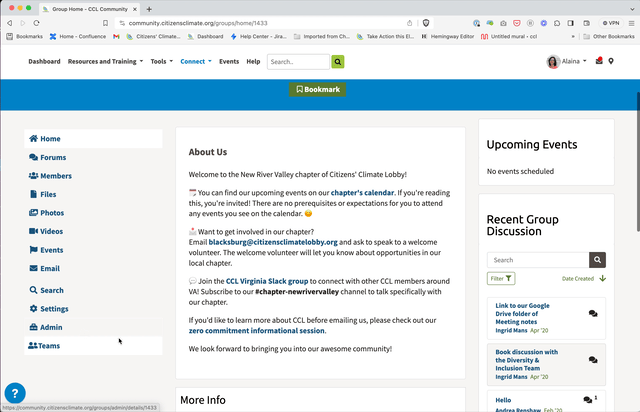The height and width of the screenshot is (412, 640).
Task: Expand the Tools dropdown menu
Action: (x=162, y=61)
